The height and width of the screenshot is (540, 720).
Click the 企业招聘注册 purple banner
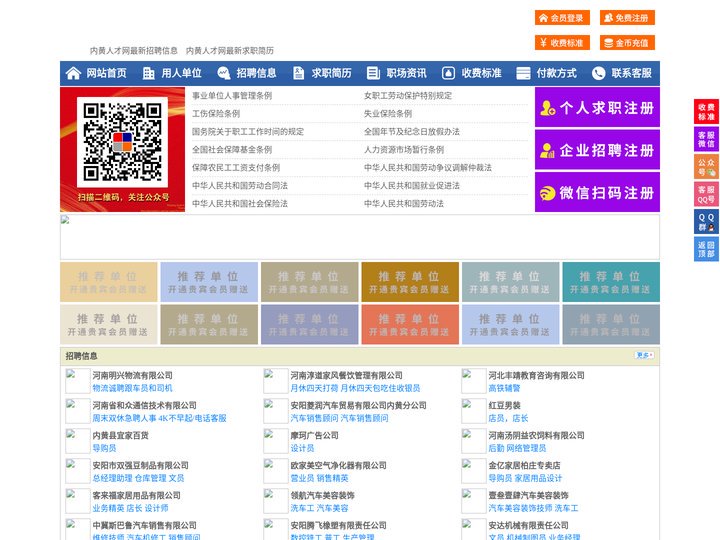click(x=597, y=150)
